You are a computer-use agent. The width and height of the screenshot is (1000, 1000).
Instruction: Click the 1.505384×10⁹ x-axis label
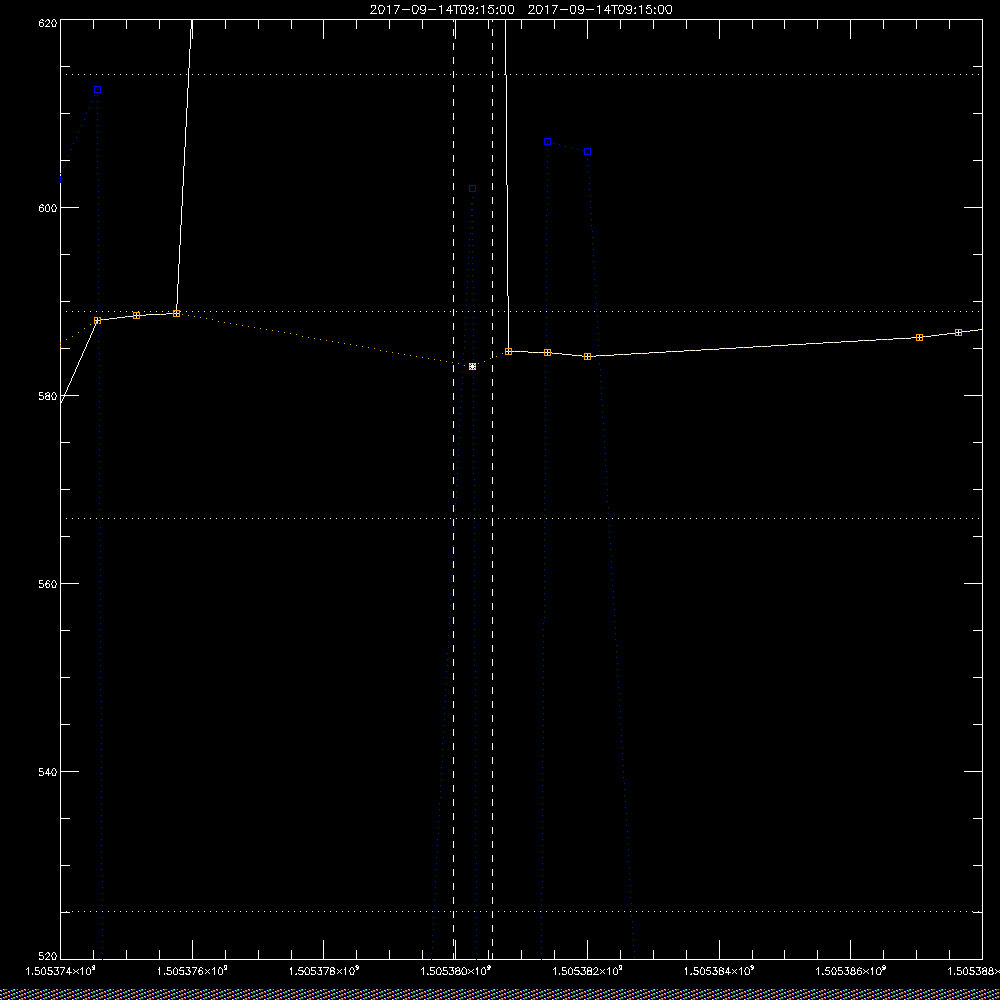(x=719, y=971)
